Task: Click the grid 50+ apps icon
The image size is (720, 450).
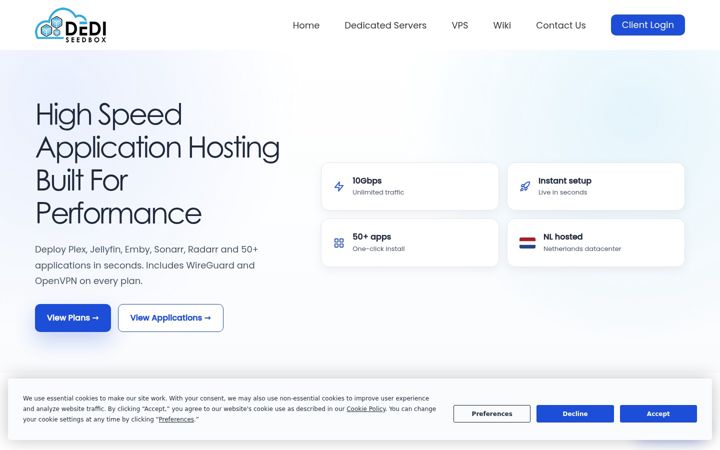Action: click(339, 243)
